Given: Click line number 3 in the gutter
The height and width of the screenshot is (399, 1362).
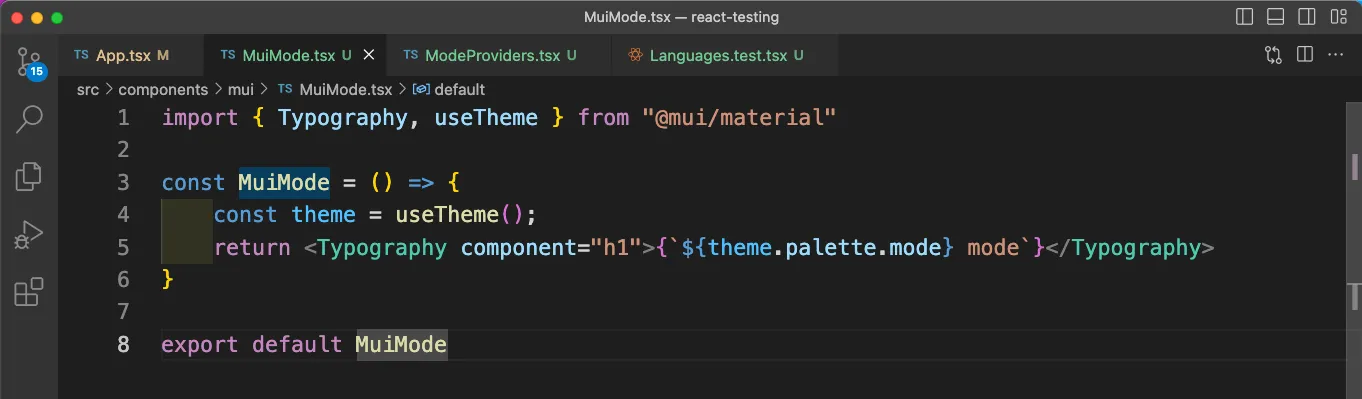Looking at the screenshot, I should tap(123, 182).
